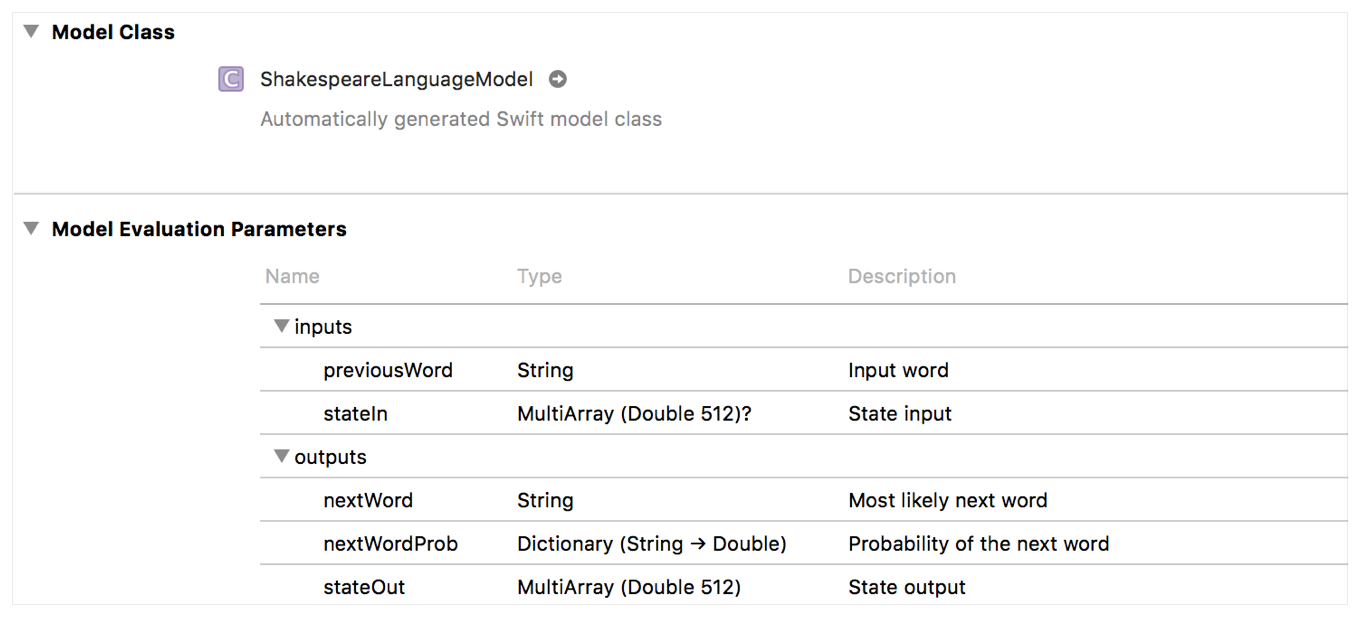Click the Name column header

pos(291,276)
